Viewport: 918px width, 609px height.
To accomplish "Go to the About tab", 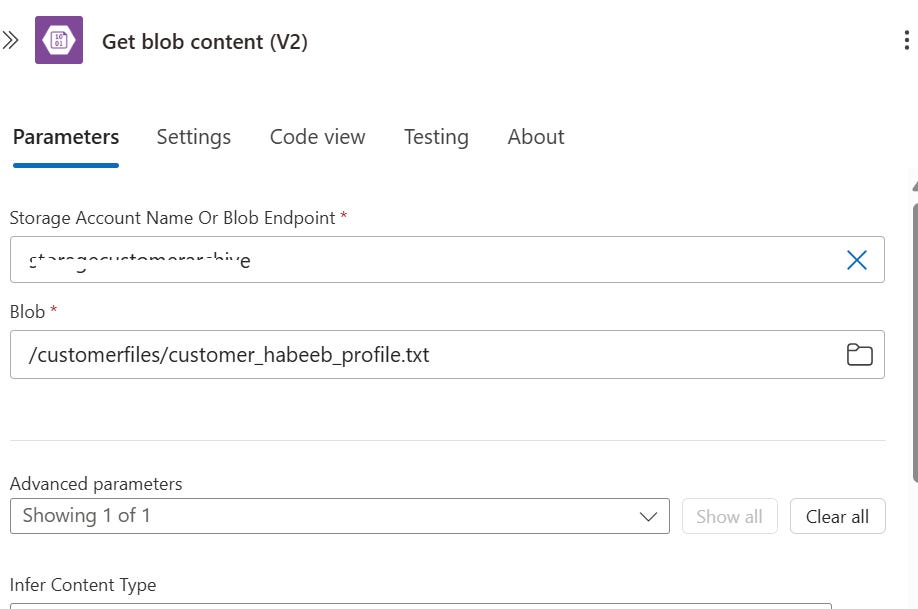I will 536,137.
